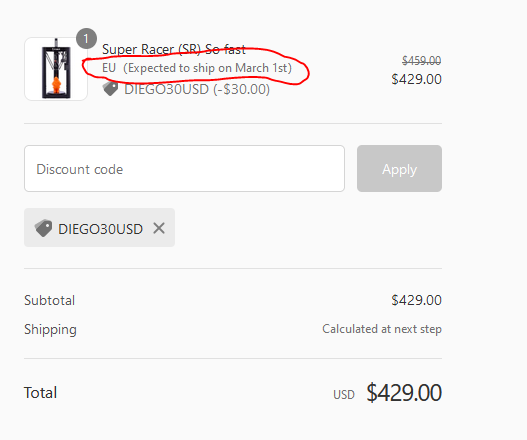Click the tag icon inside the DIEGO30USD chip
Viewport: 527px width, 440px height.
[43, 228]
